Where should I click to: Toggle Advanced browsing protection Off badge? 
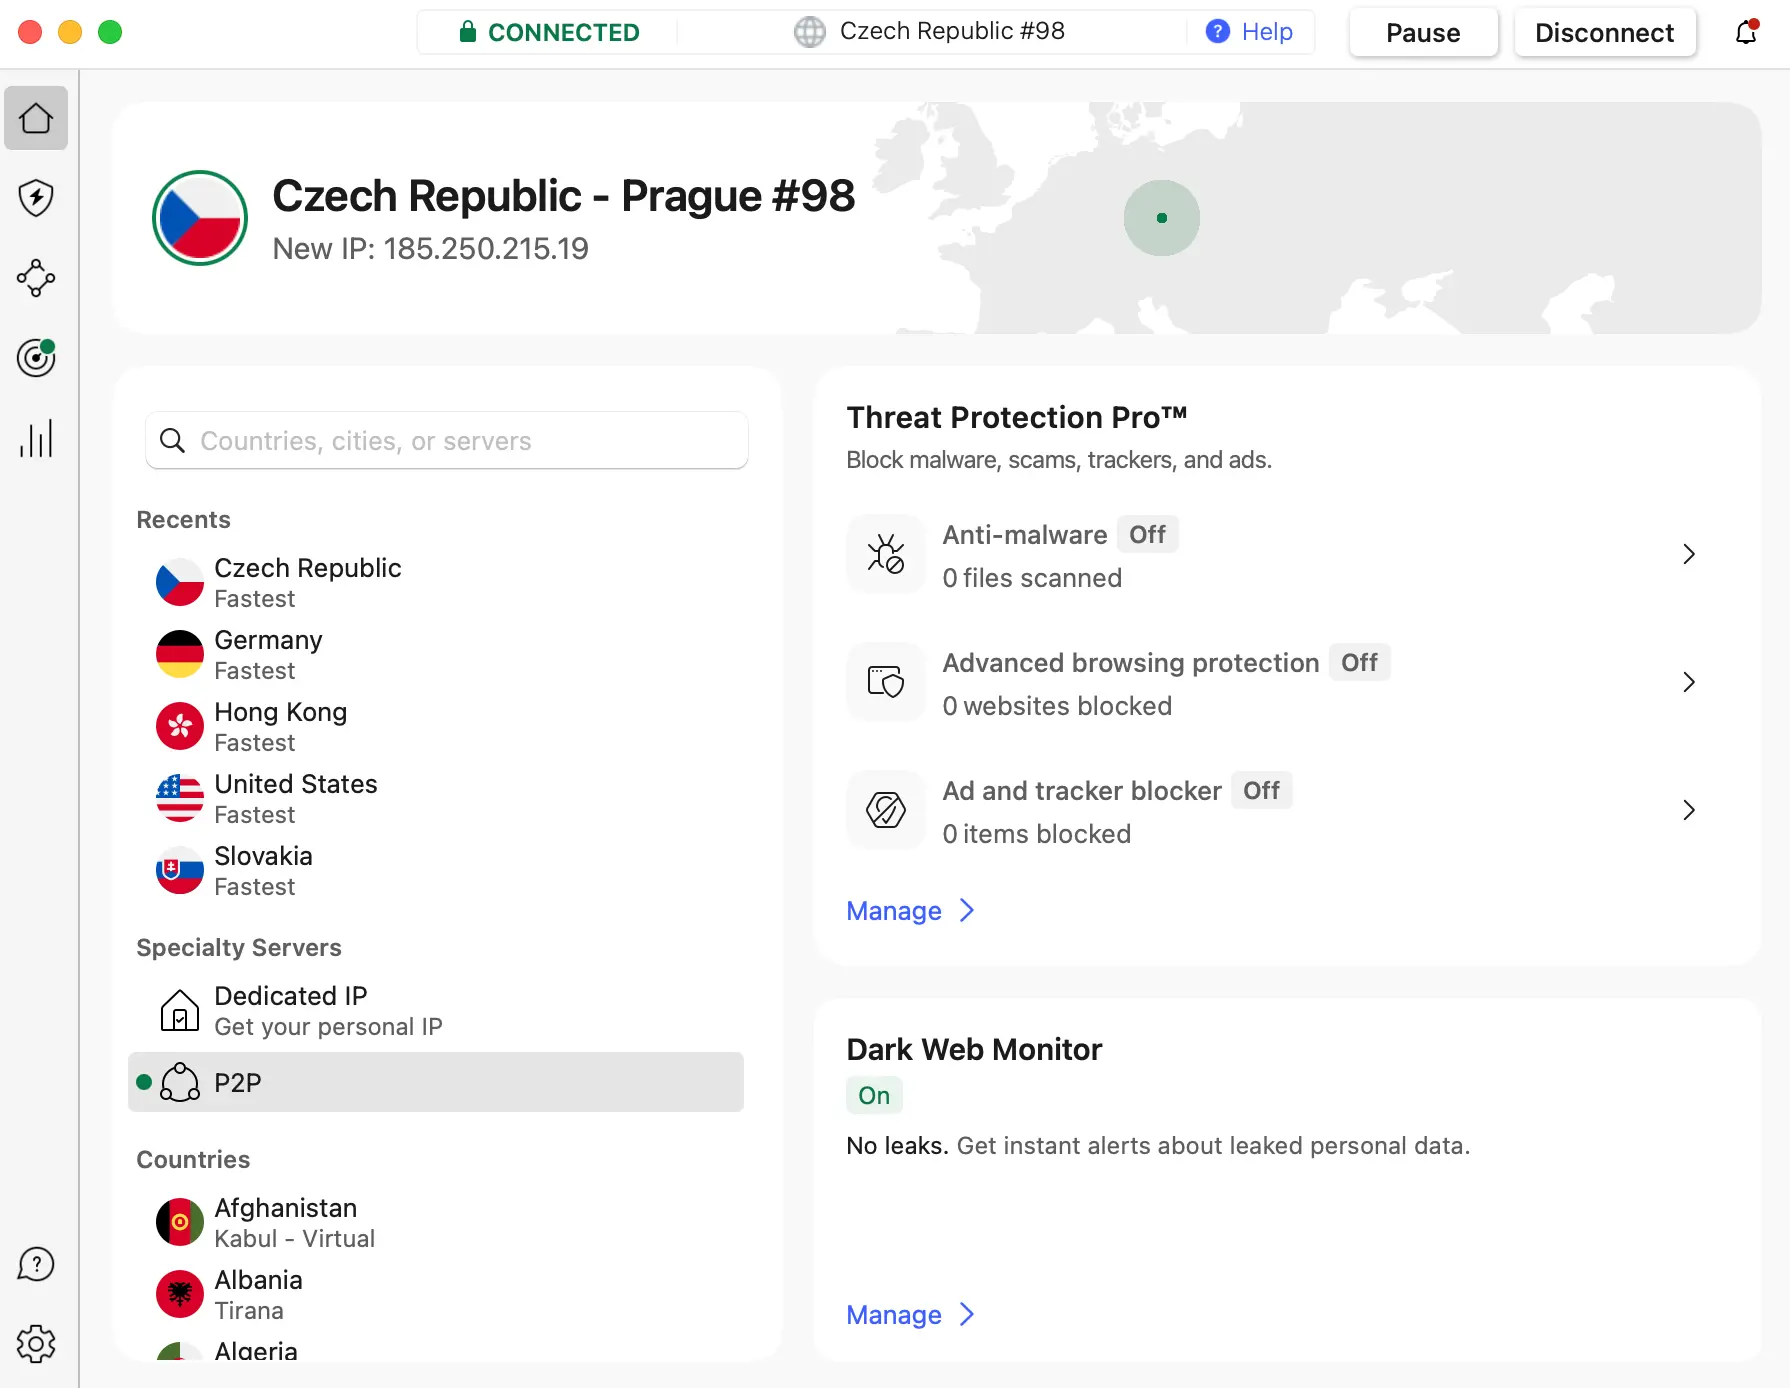point(1359,663)
